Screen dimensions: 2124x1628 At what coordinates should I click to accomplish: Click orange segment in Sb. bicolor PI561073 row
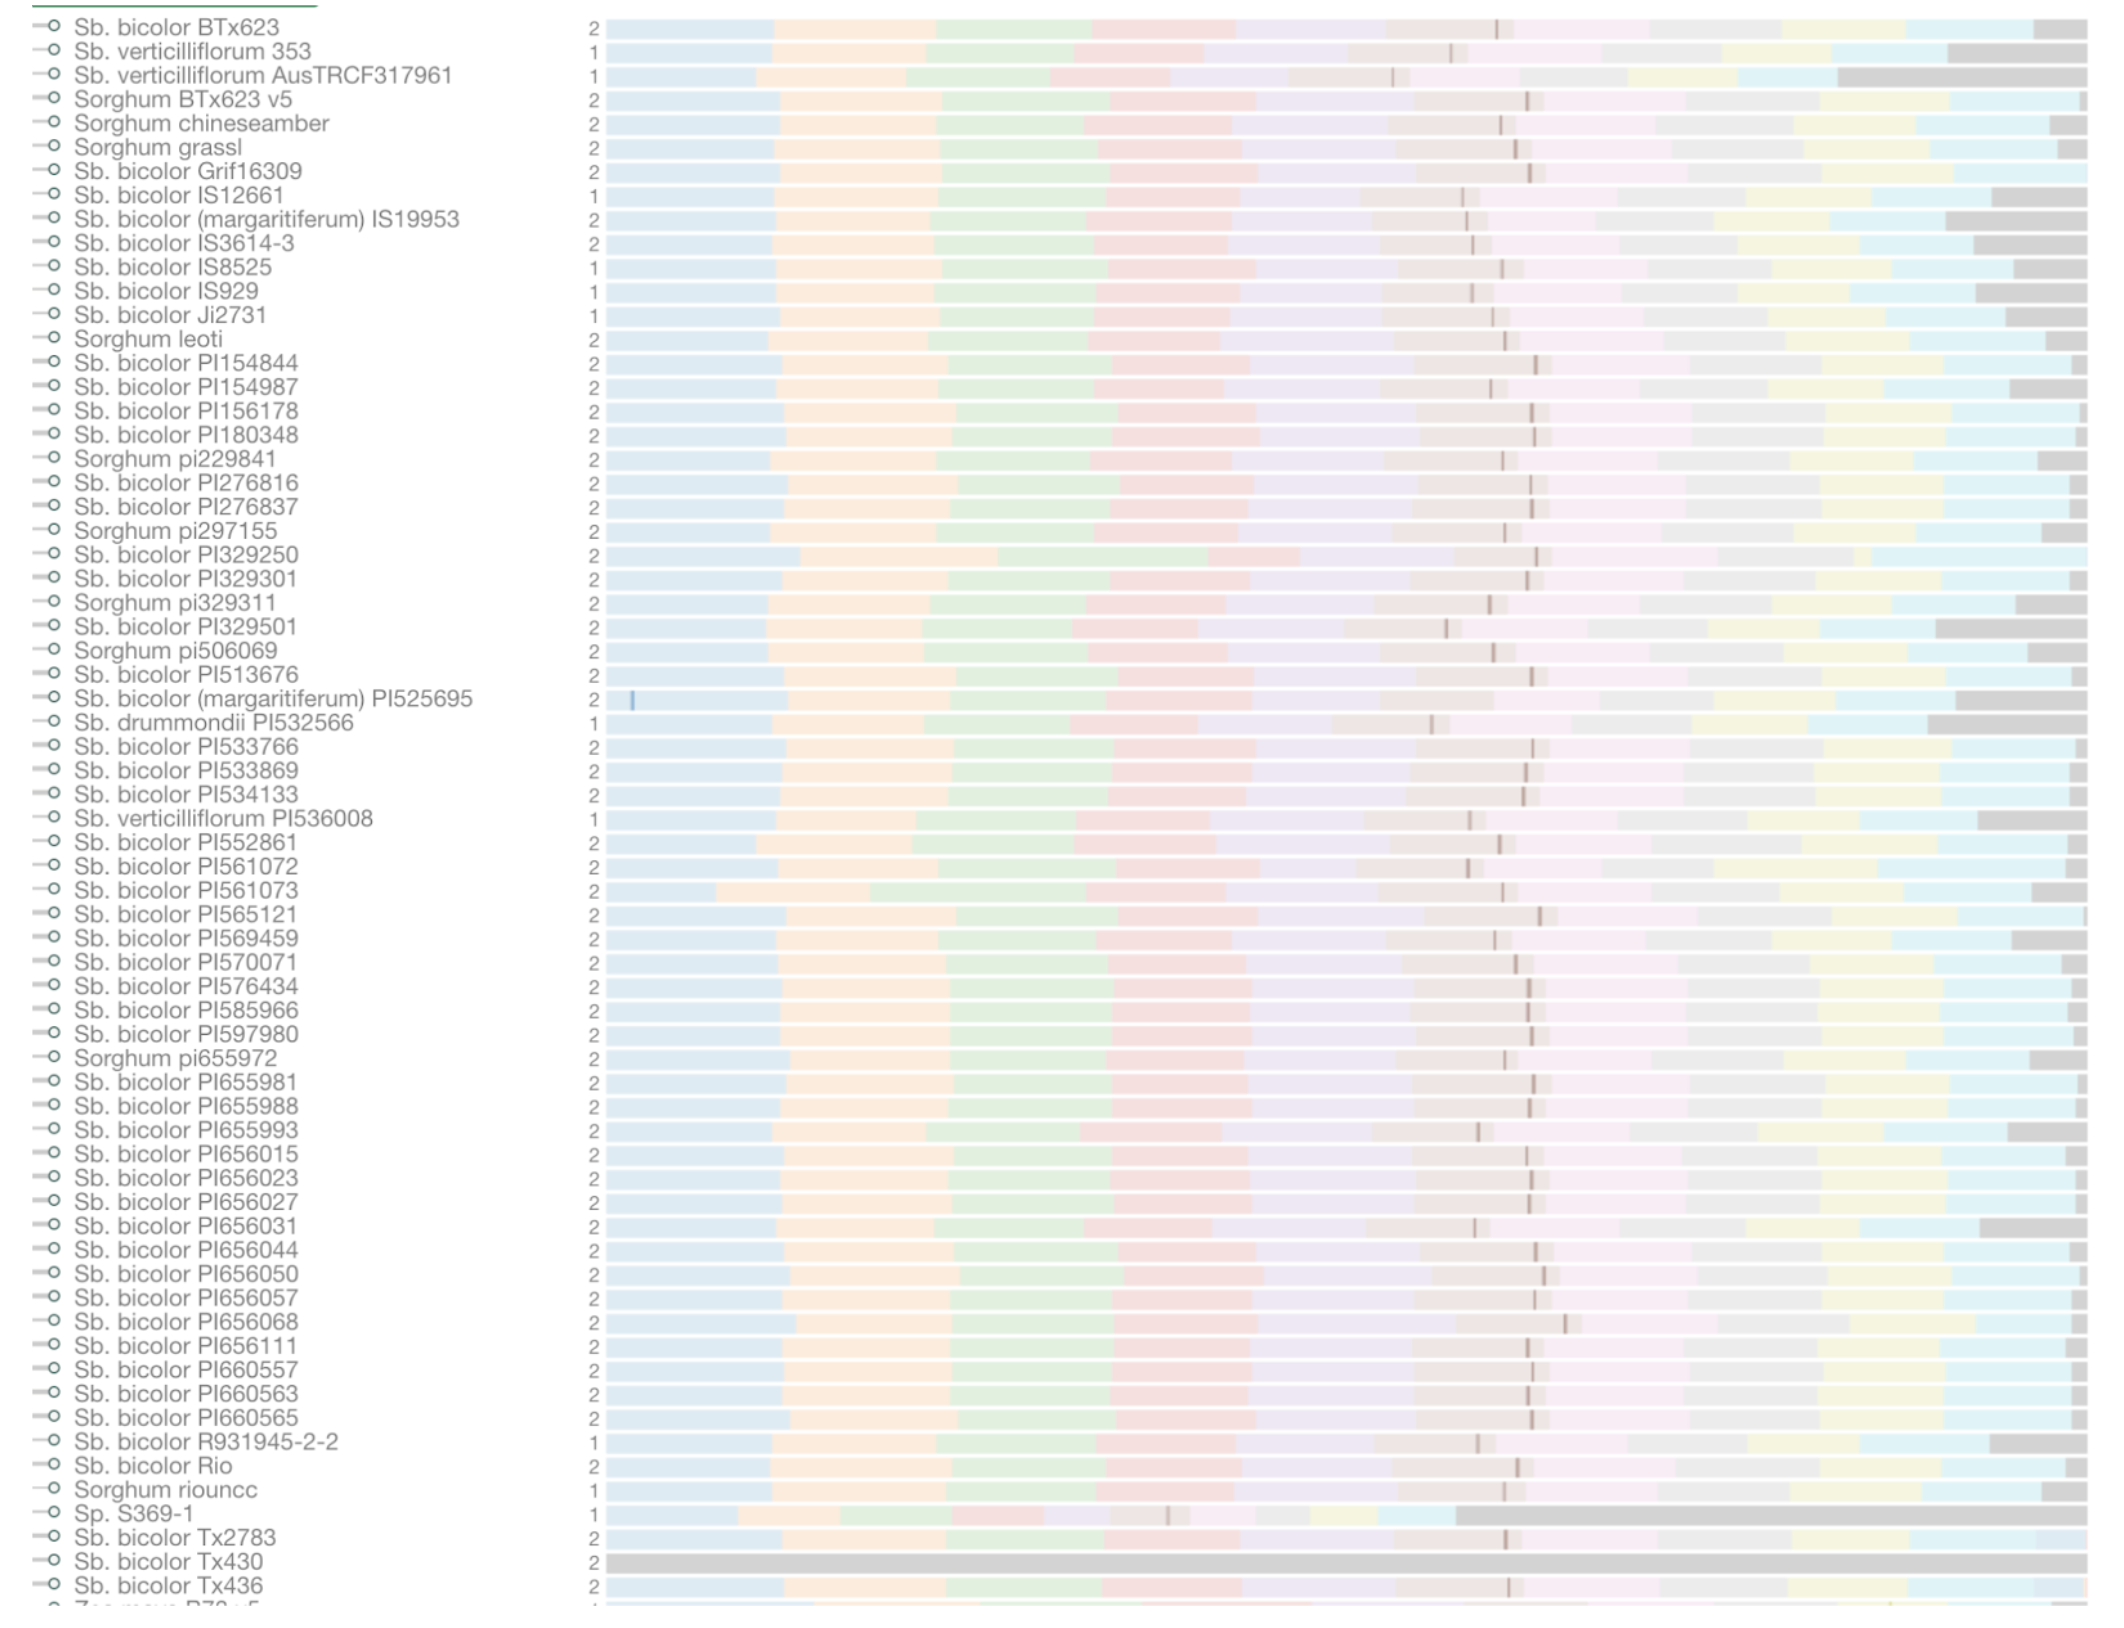click(792, 891)
